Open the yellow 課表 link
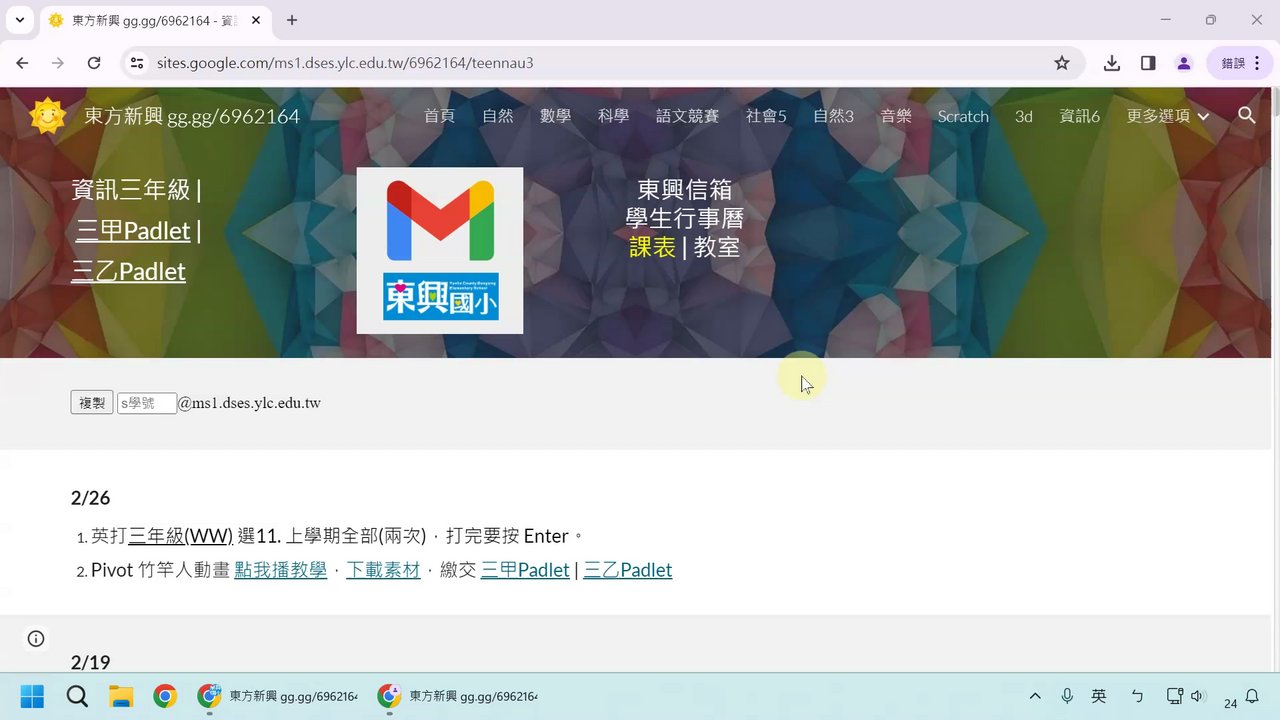The height and width of the screenshot is (720, 1280). 653,247
